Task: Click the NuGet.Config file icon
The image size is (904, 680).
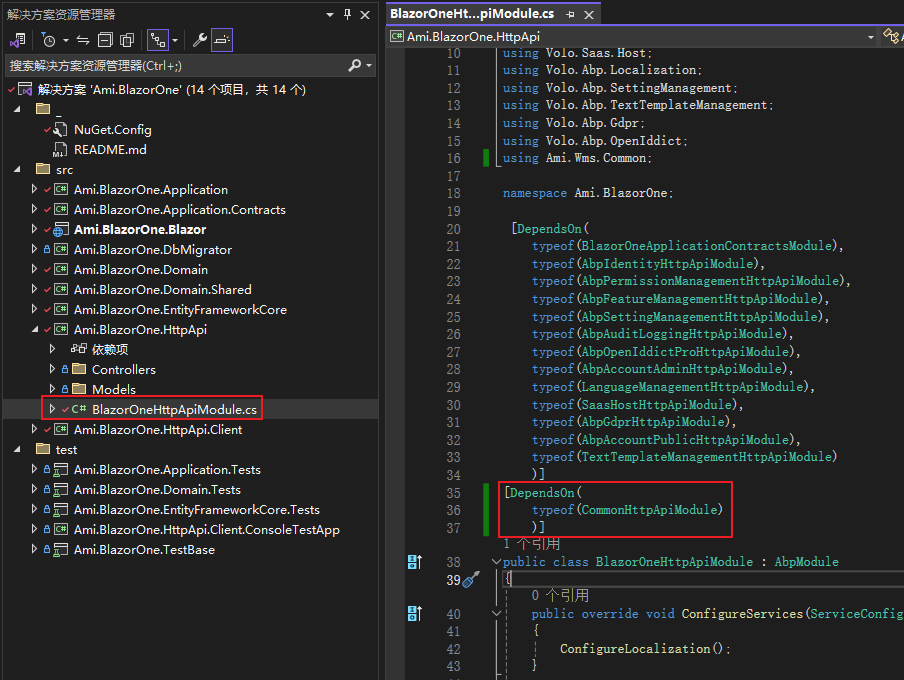Action: (61, 130)
